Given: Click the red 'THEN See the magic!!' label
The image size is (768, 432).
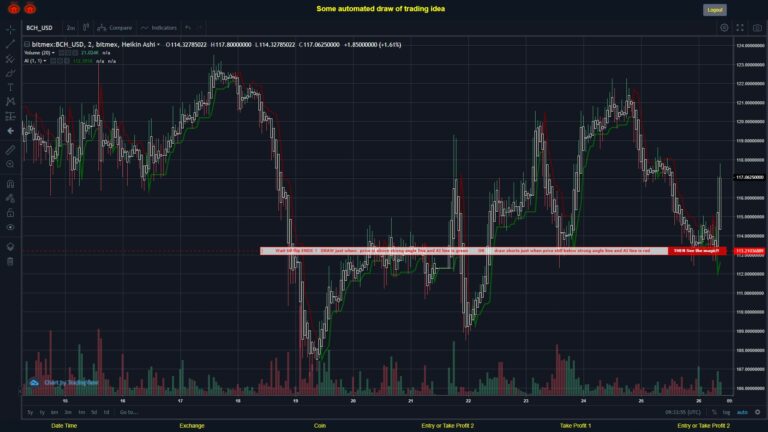Looking at the screenshot, I should pos(696,251).
